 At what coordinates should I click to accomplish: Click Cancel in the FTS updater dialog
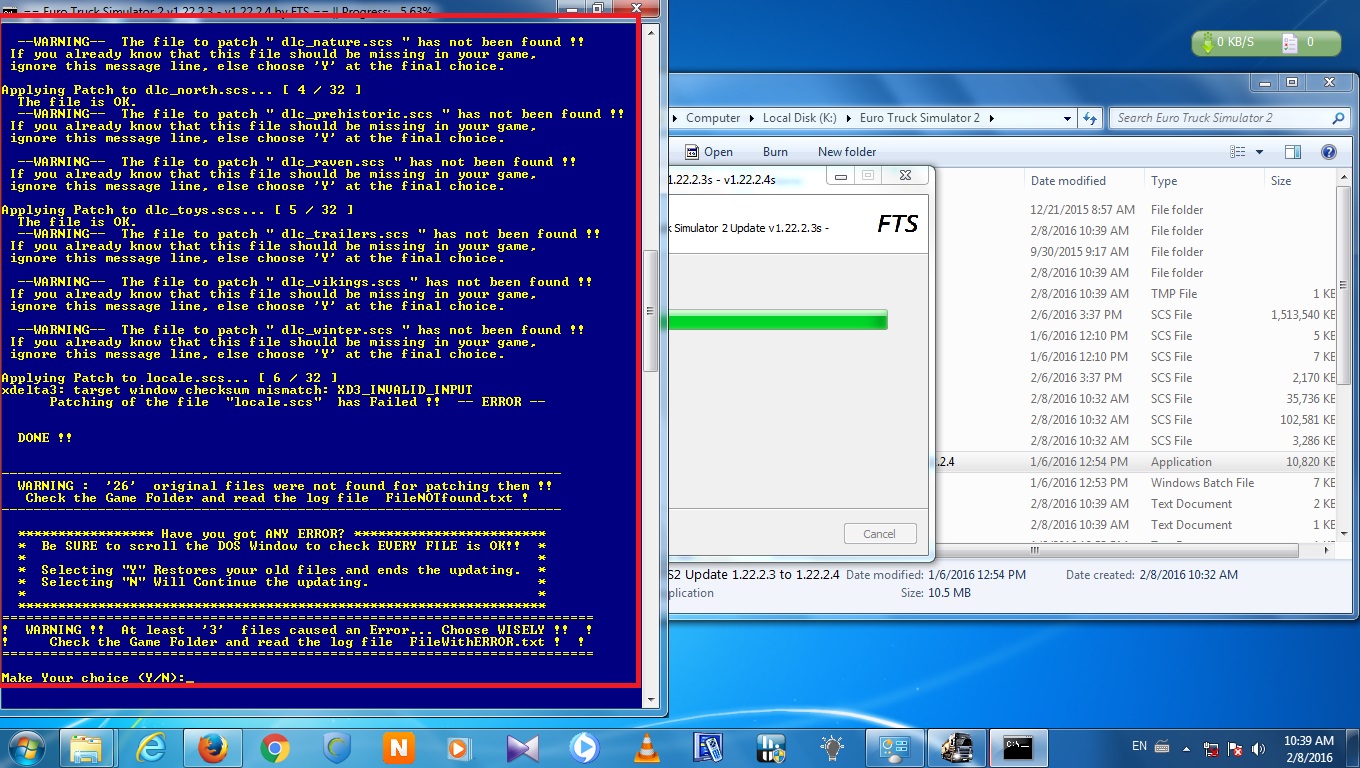pos(880,533)
